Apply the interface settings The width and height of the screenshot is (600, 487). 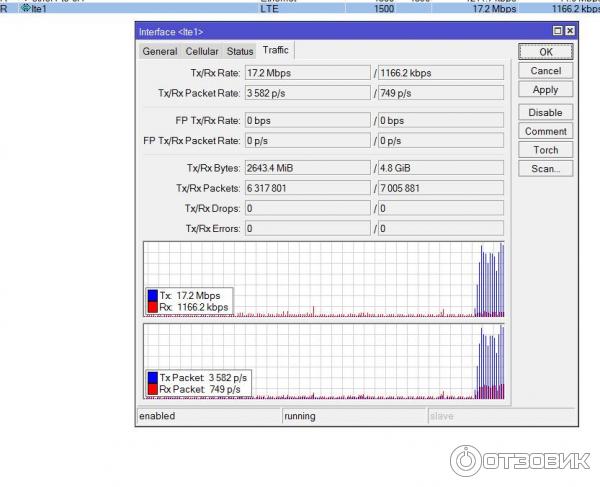click(546, 90)
